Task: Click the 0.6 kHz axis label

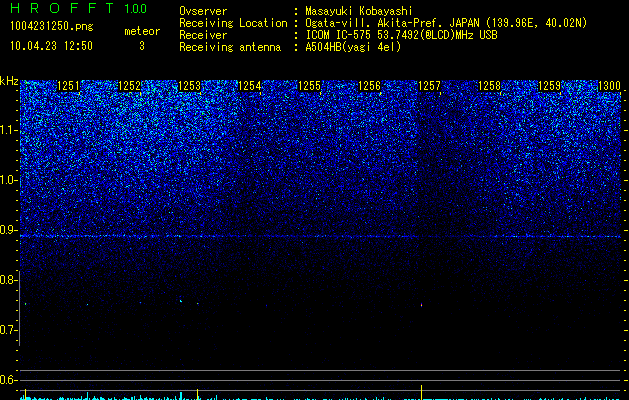Action: (9, 380)
